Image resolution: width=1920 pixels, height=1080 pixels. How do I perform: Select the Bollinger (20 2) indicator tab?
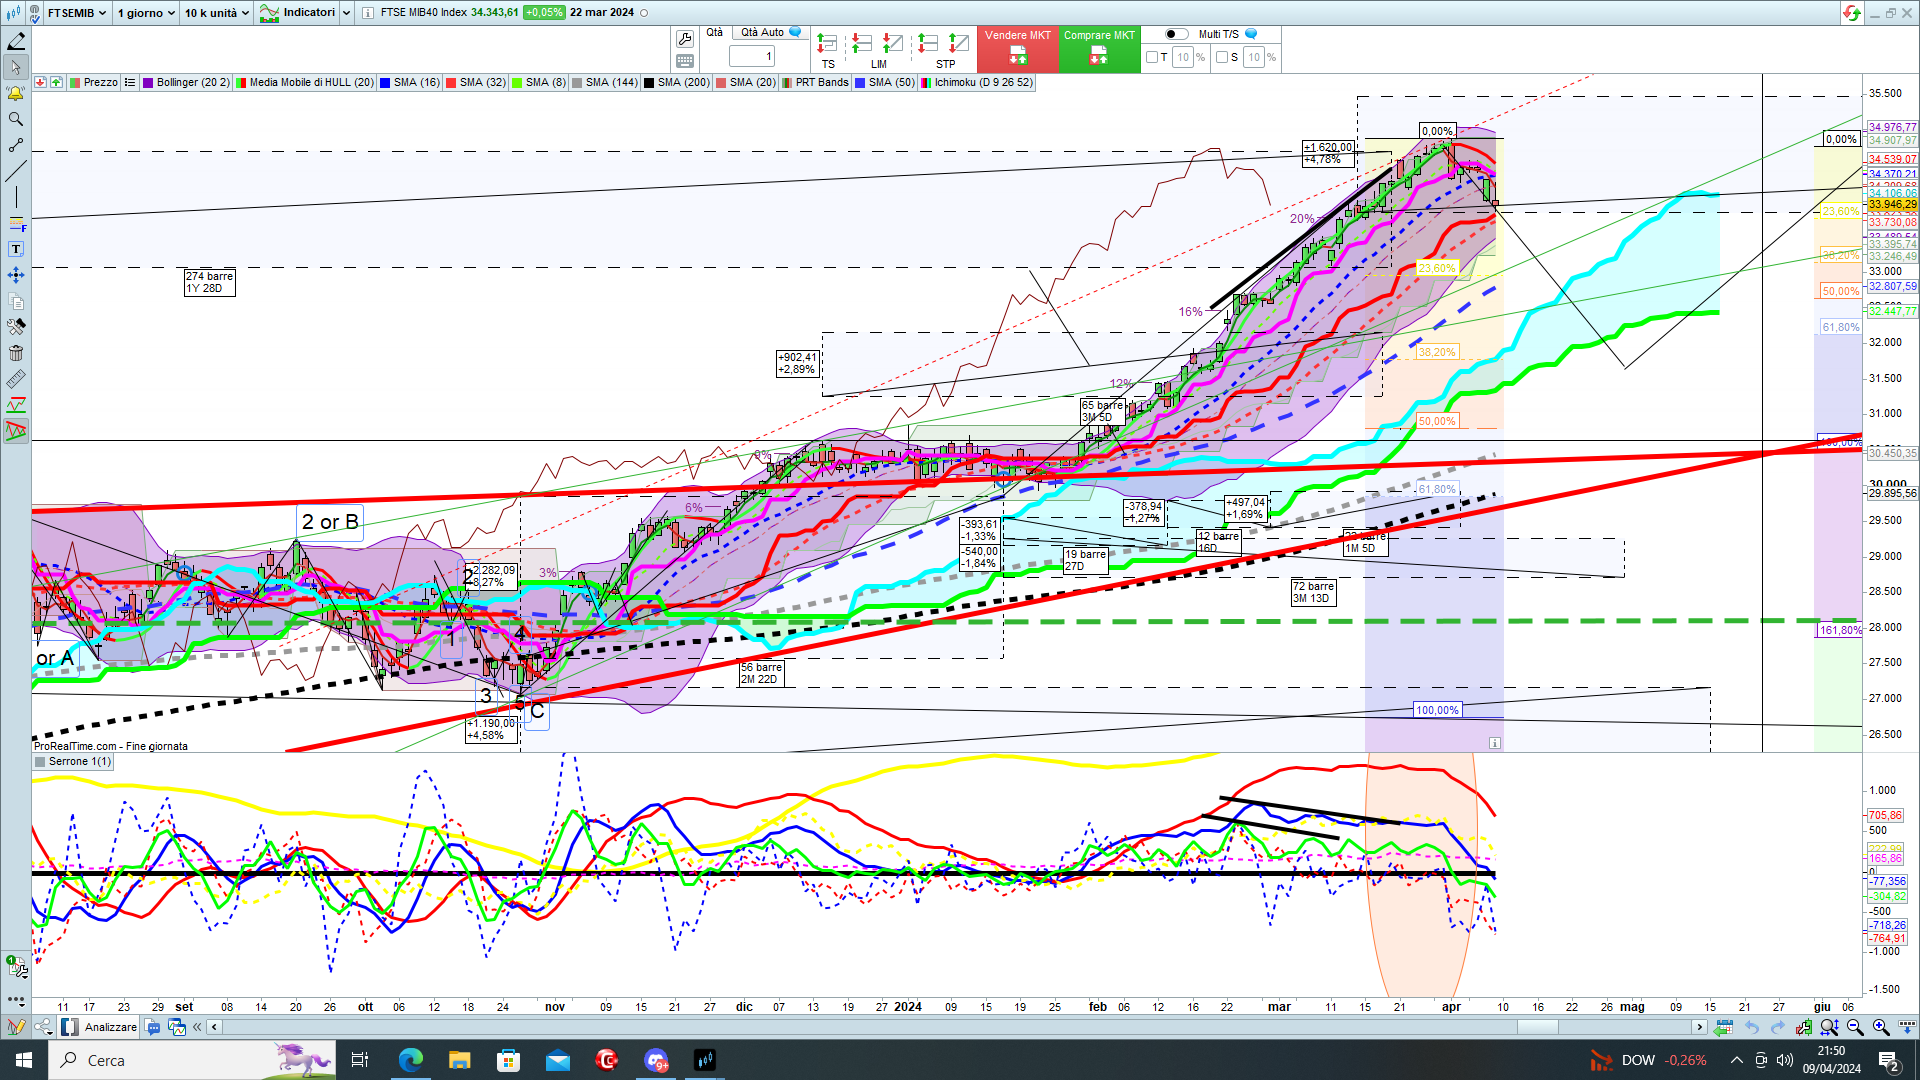[x=186, y=83]
